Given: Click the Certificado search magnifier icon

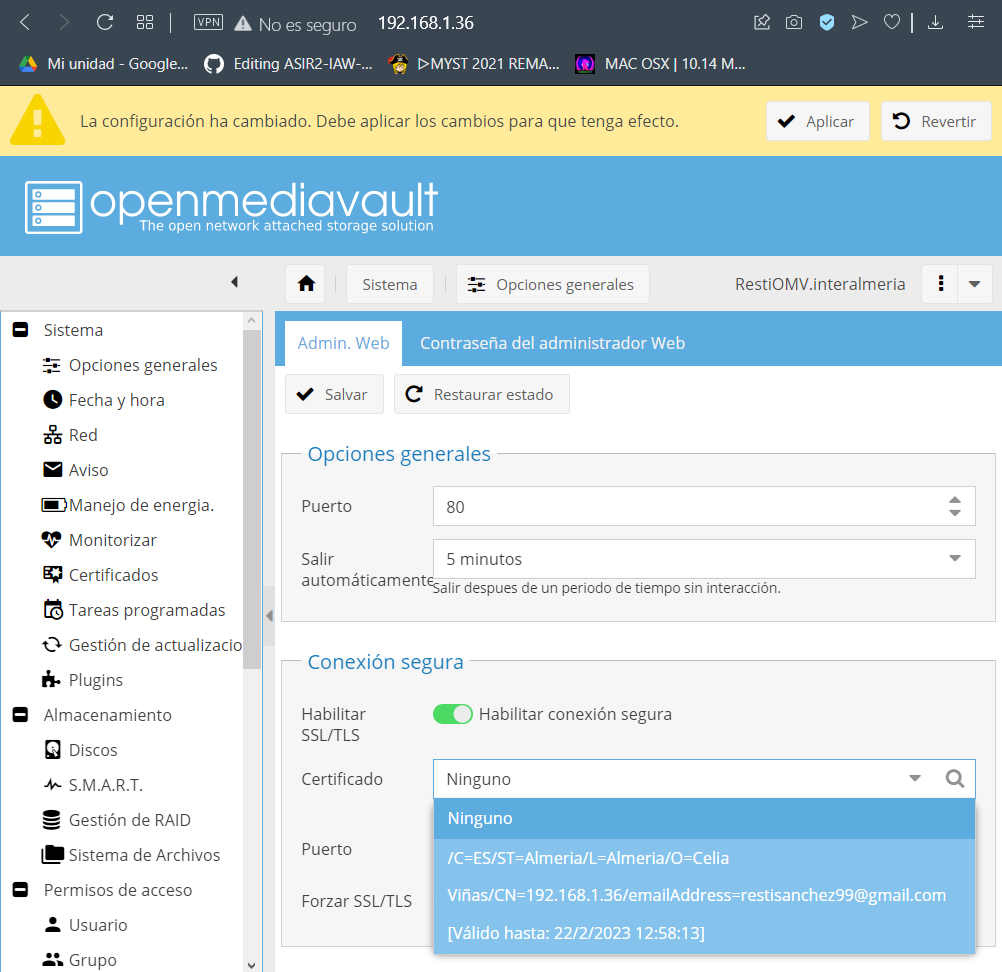Looking at the screenshot, I should (x=955, y=778).
